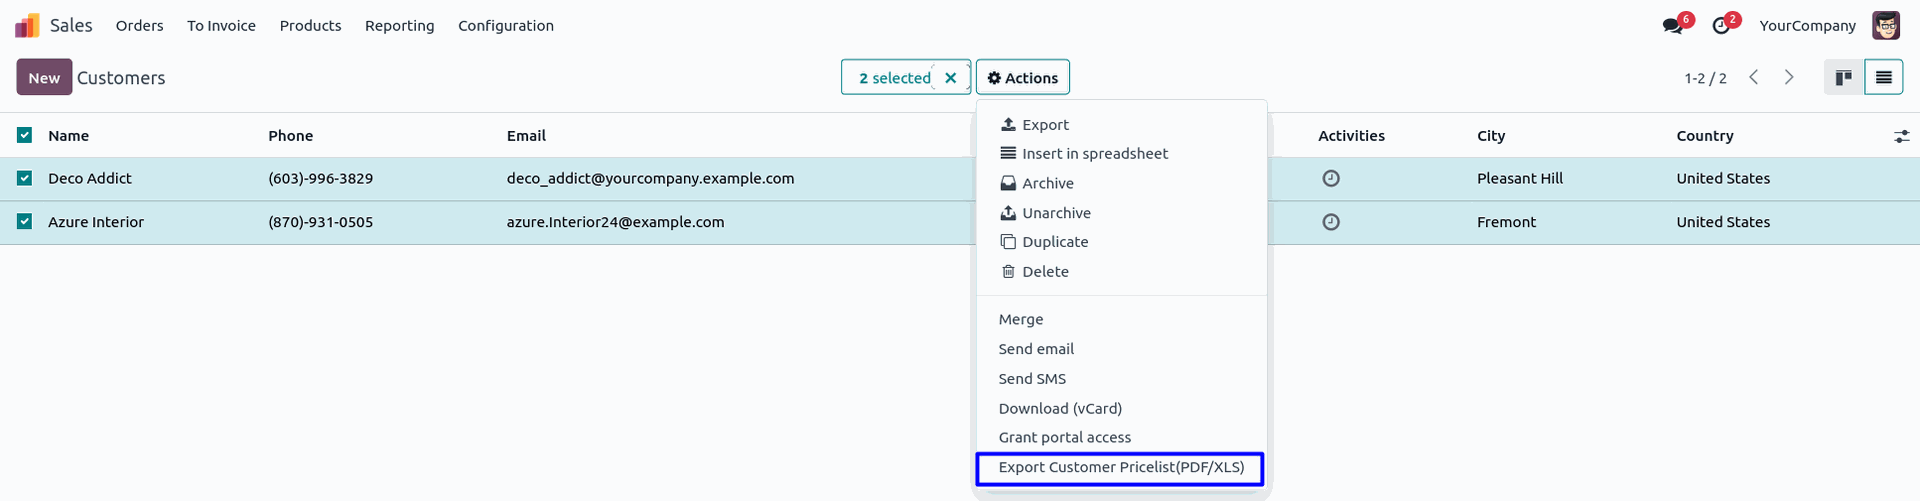The image size is (1920, 501).
Task: Open the activities clock icon in navbar
Action: pos(1721,26)
